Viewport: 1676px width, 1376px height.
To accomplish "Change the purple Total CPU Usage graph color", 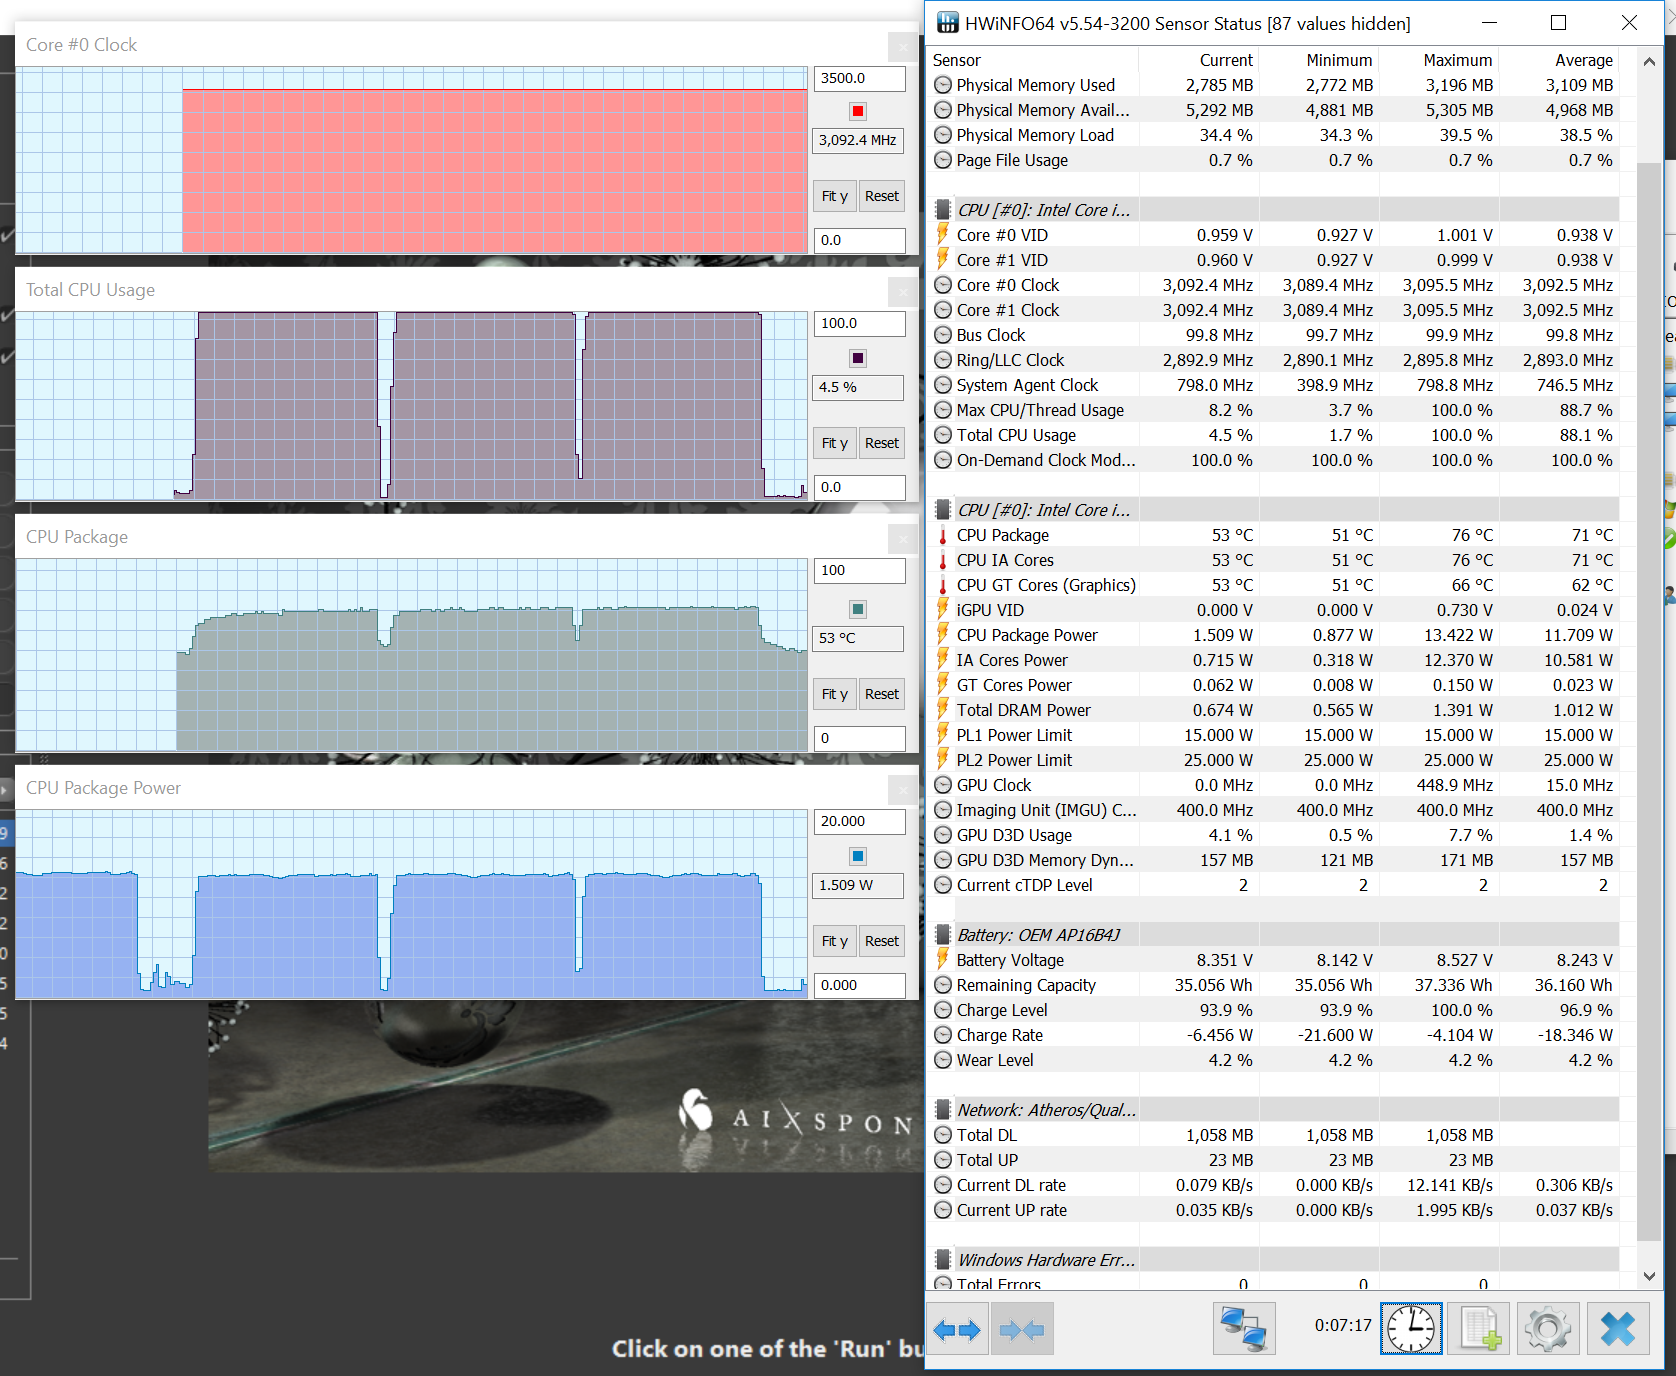I will point(858,358).
